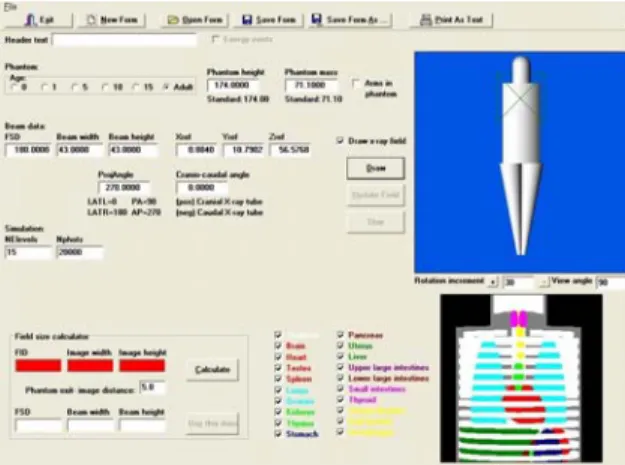Toggle the Draw x-ray field checkbox
The height and width of the screenshot is (465, 625).
(x=340, y=141)
